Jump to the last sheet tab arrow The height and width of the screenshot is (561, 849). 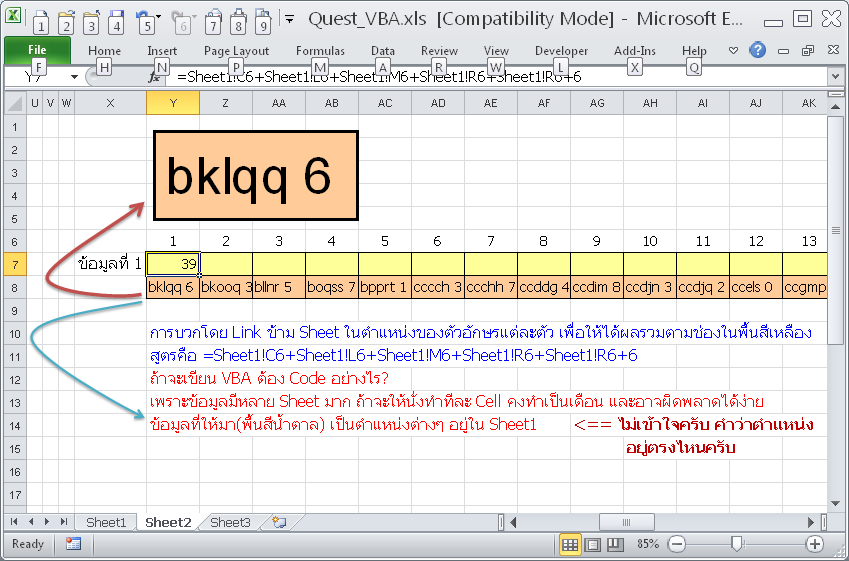[x=63, y=522]
